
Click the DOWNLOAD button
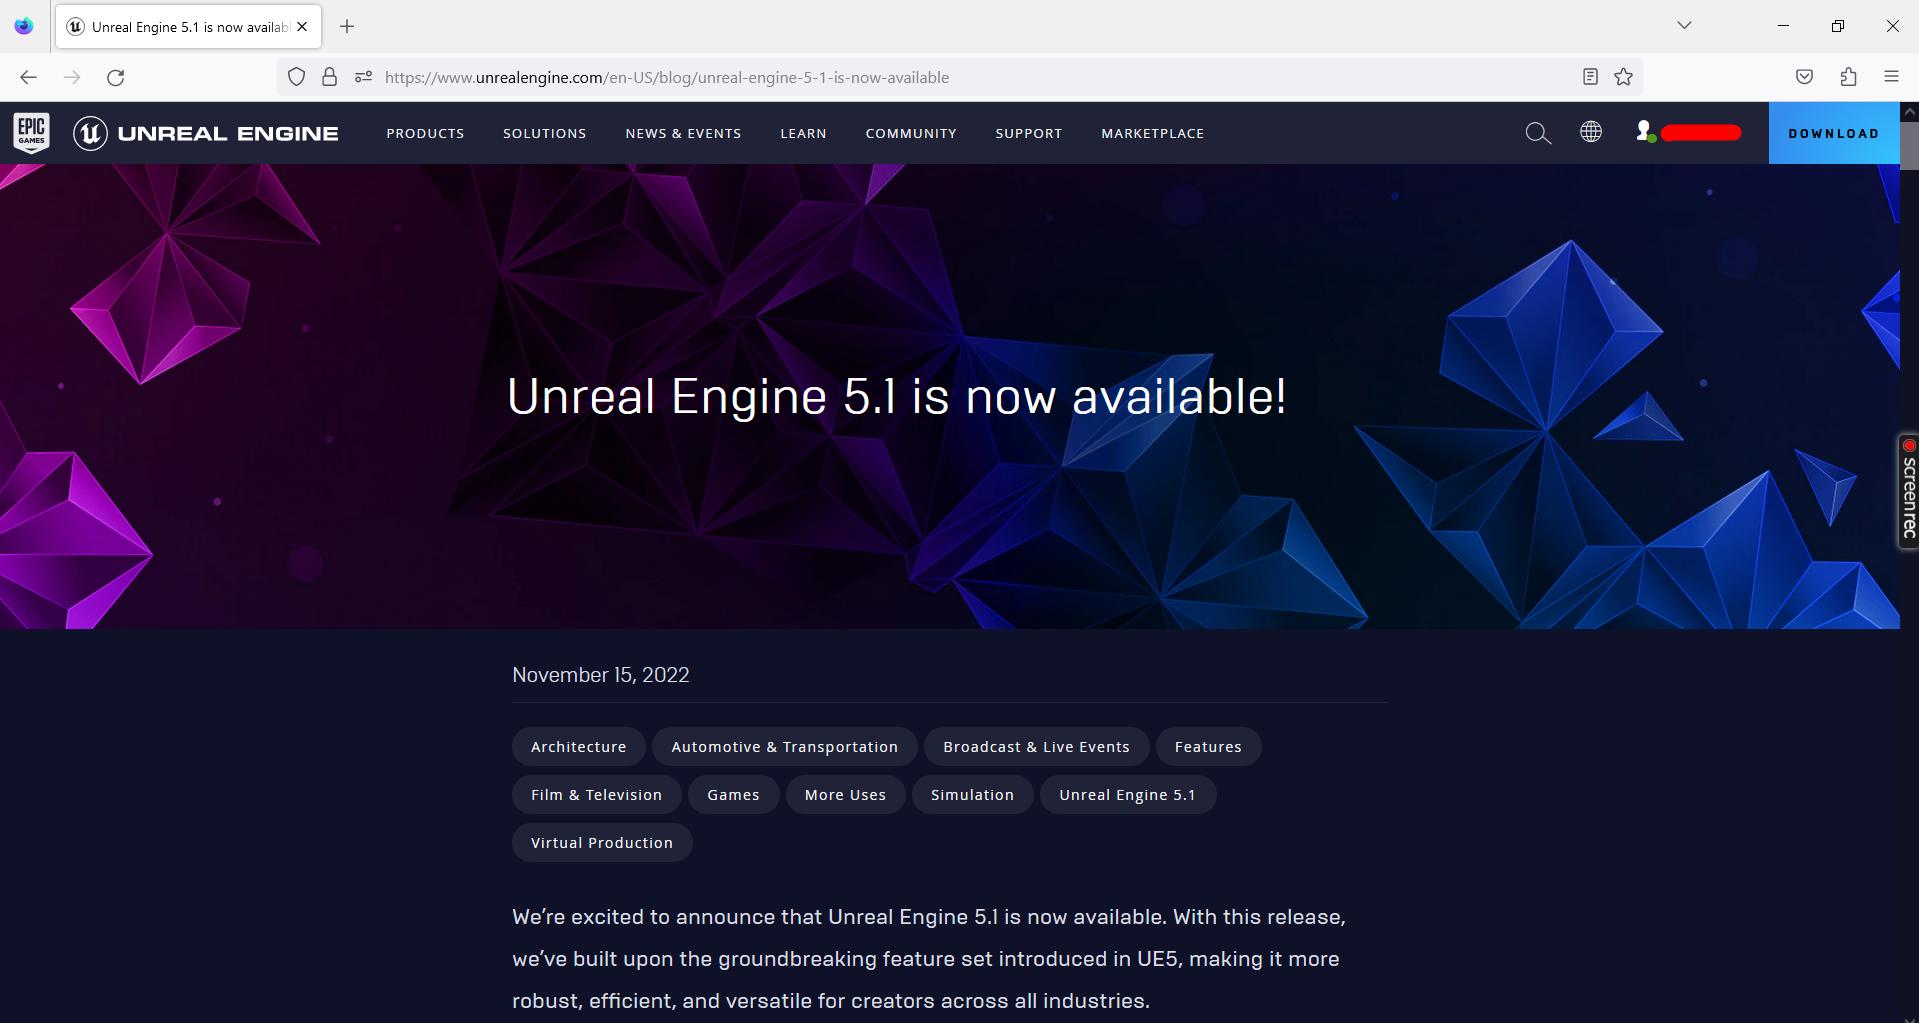point(1833,132)
